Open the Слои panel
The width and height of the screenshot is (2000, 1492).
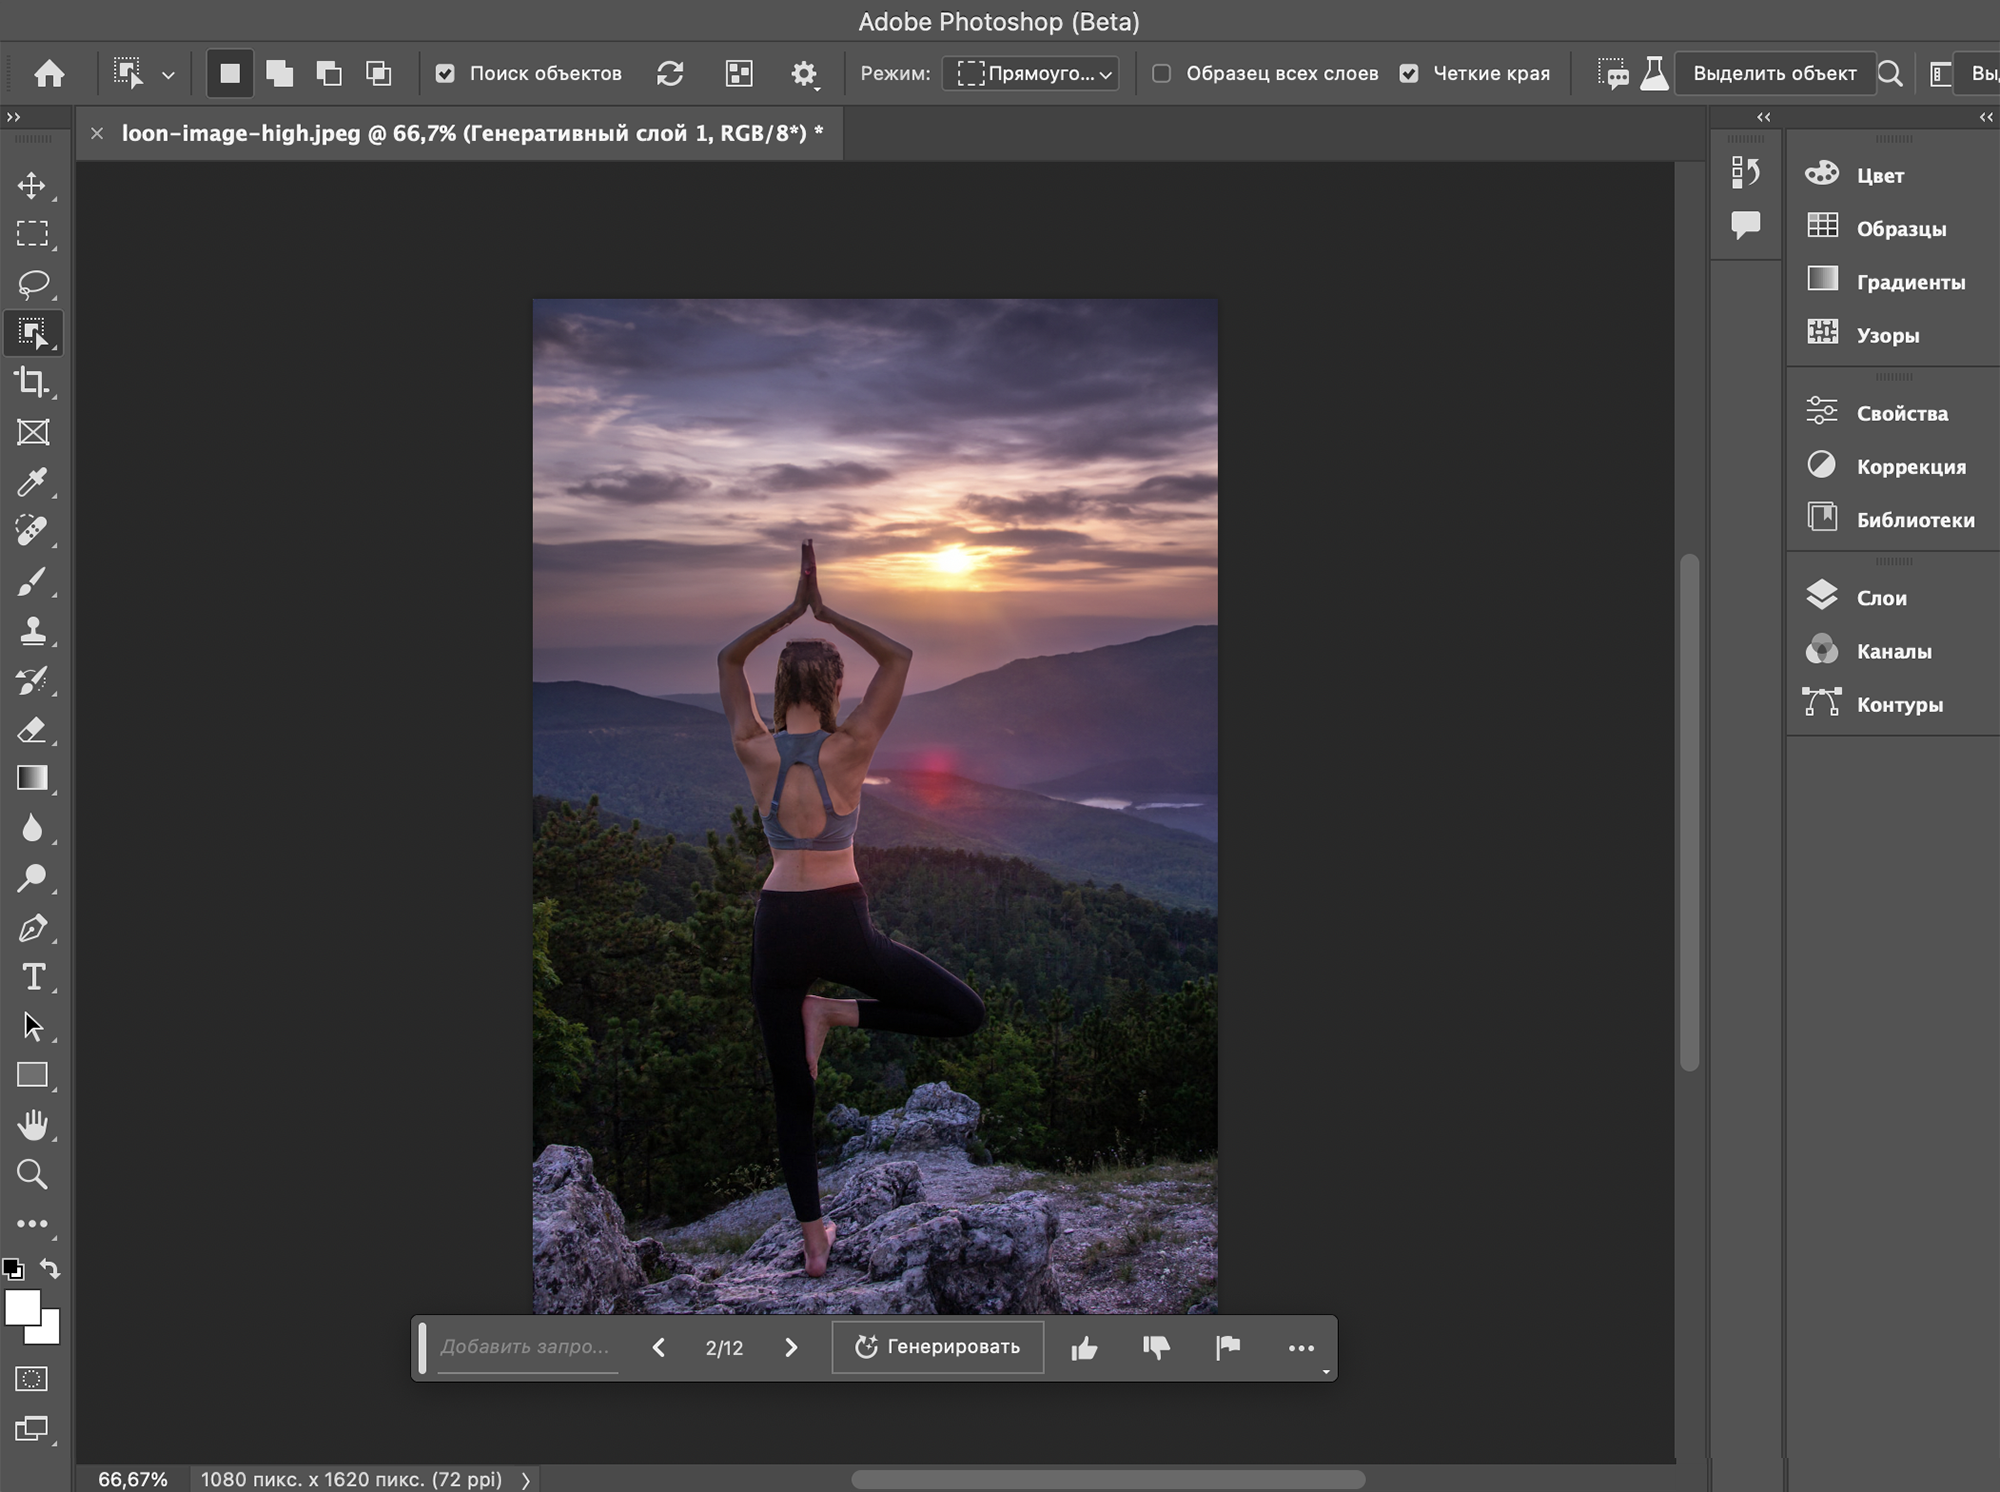click(1881, 597)
